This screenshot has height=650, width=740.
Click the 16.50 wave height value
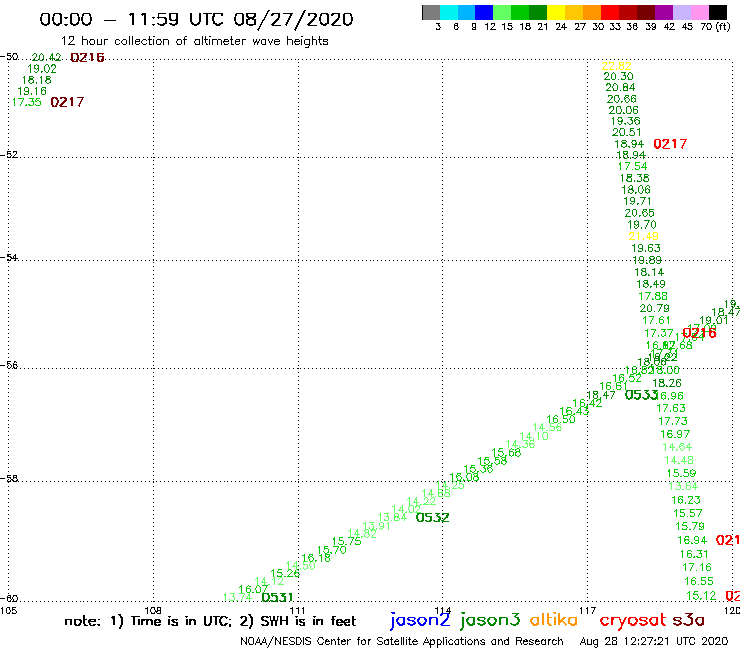561,419
